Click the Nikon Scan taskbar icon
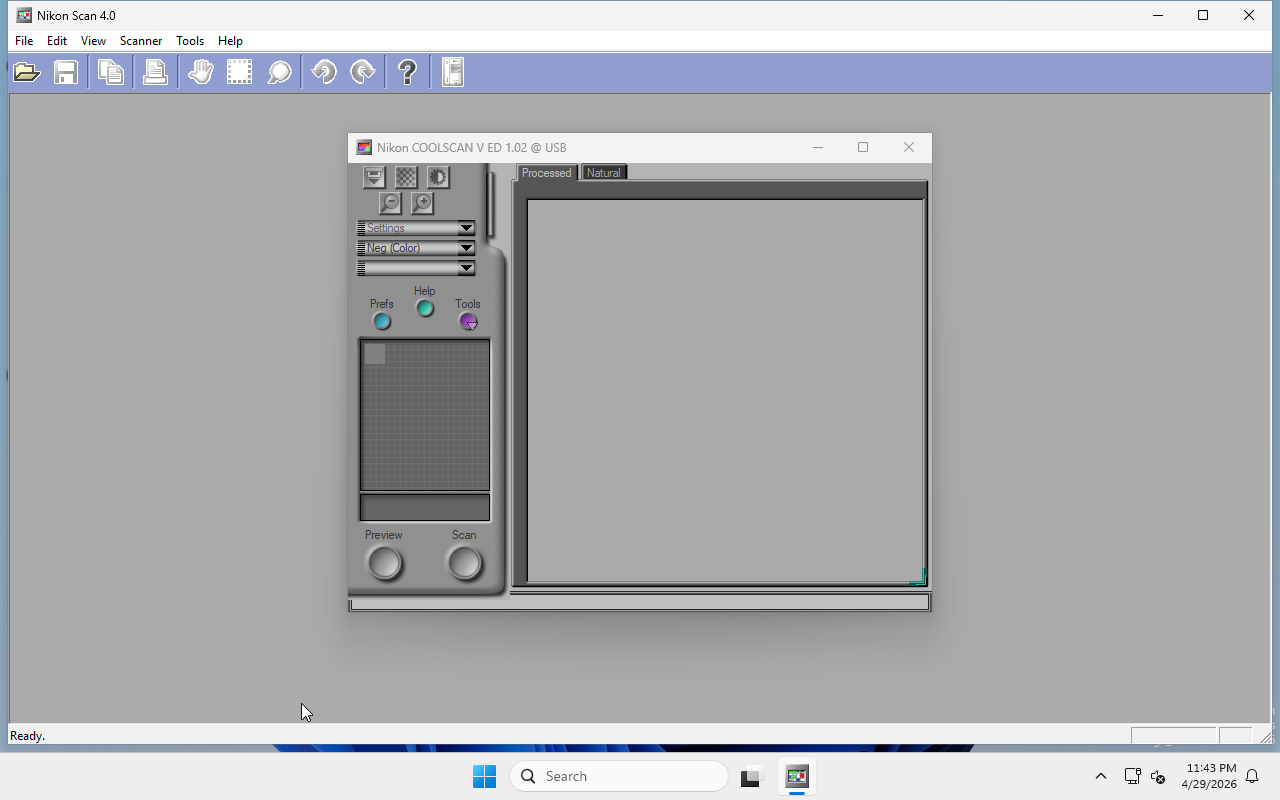Viewport: 1280px width, 800px height. pyautogui.click(x=797, y=776)
